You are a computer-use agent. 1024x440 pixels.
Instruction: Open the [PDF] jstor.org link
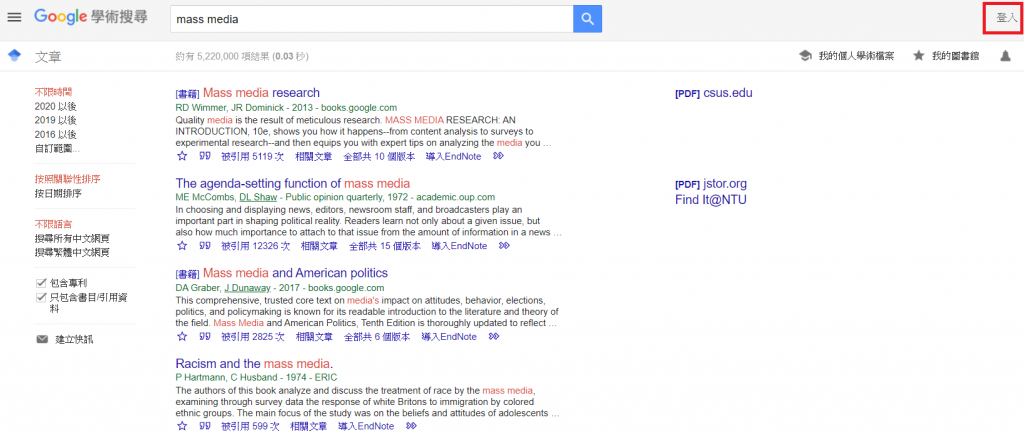pyautogui.click(x=711, y=183)
